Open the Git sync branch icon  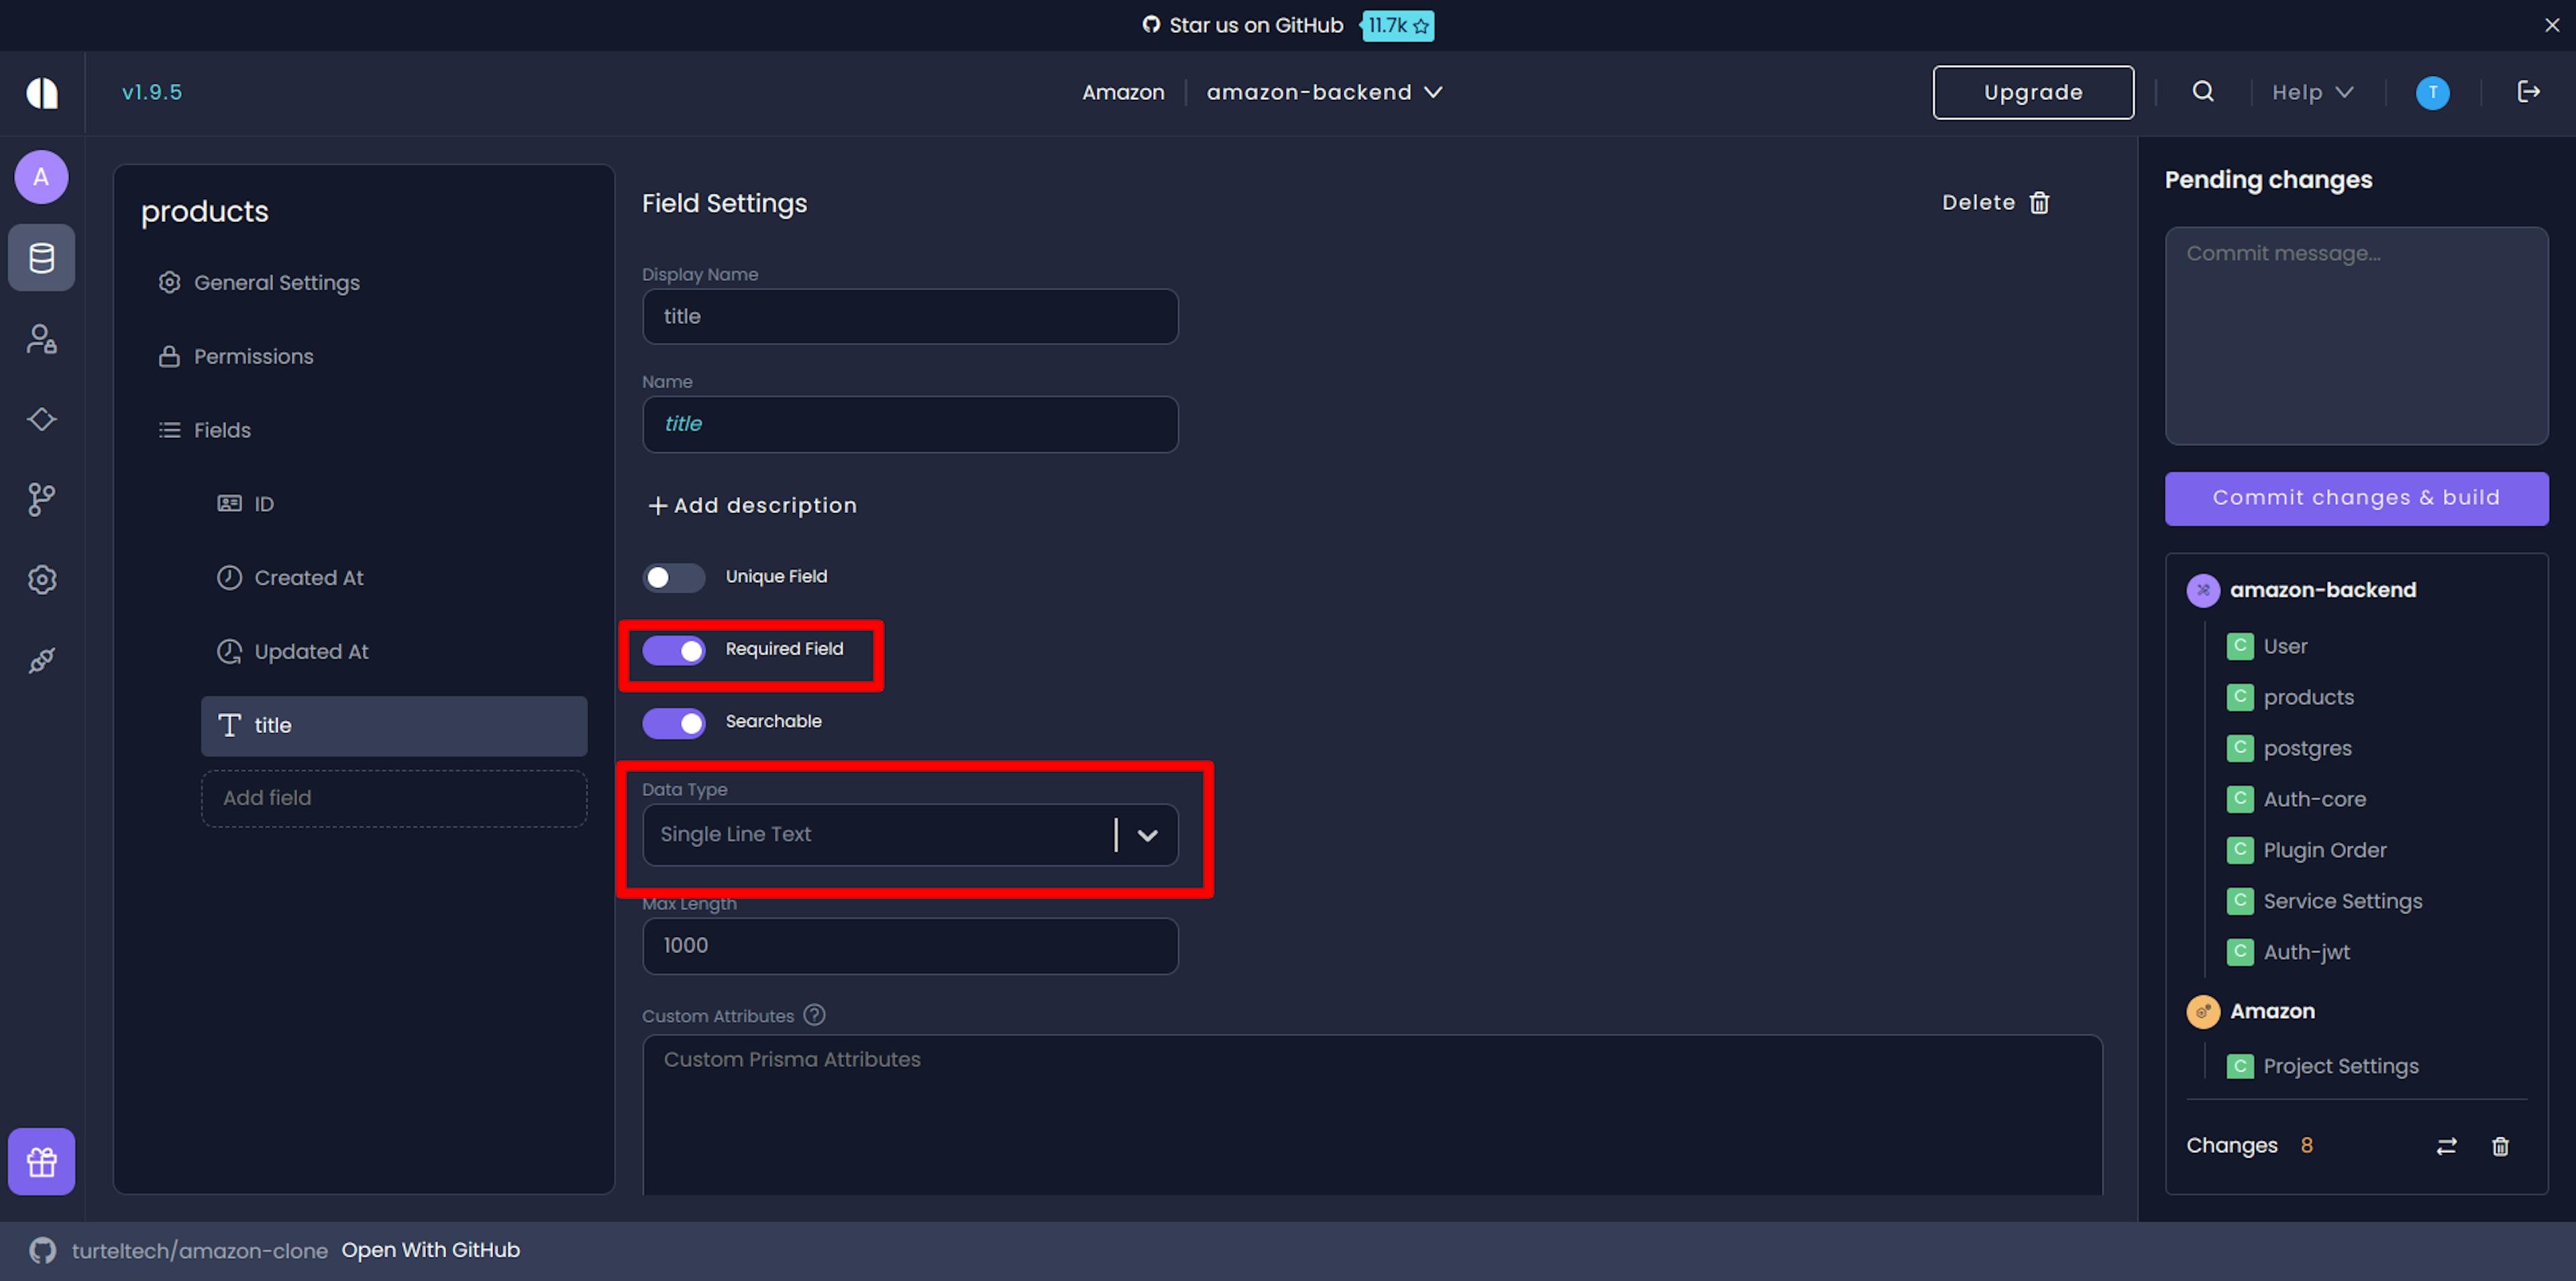pos(41,499)
